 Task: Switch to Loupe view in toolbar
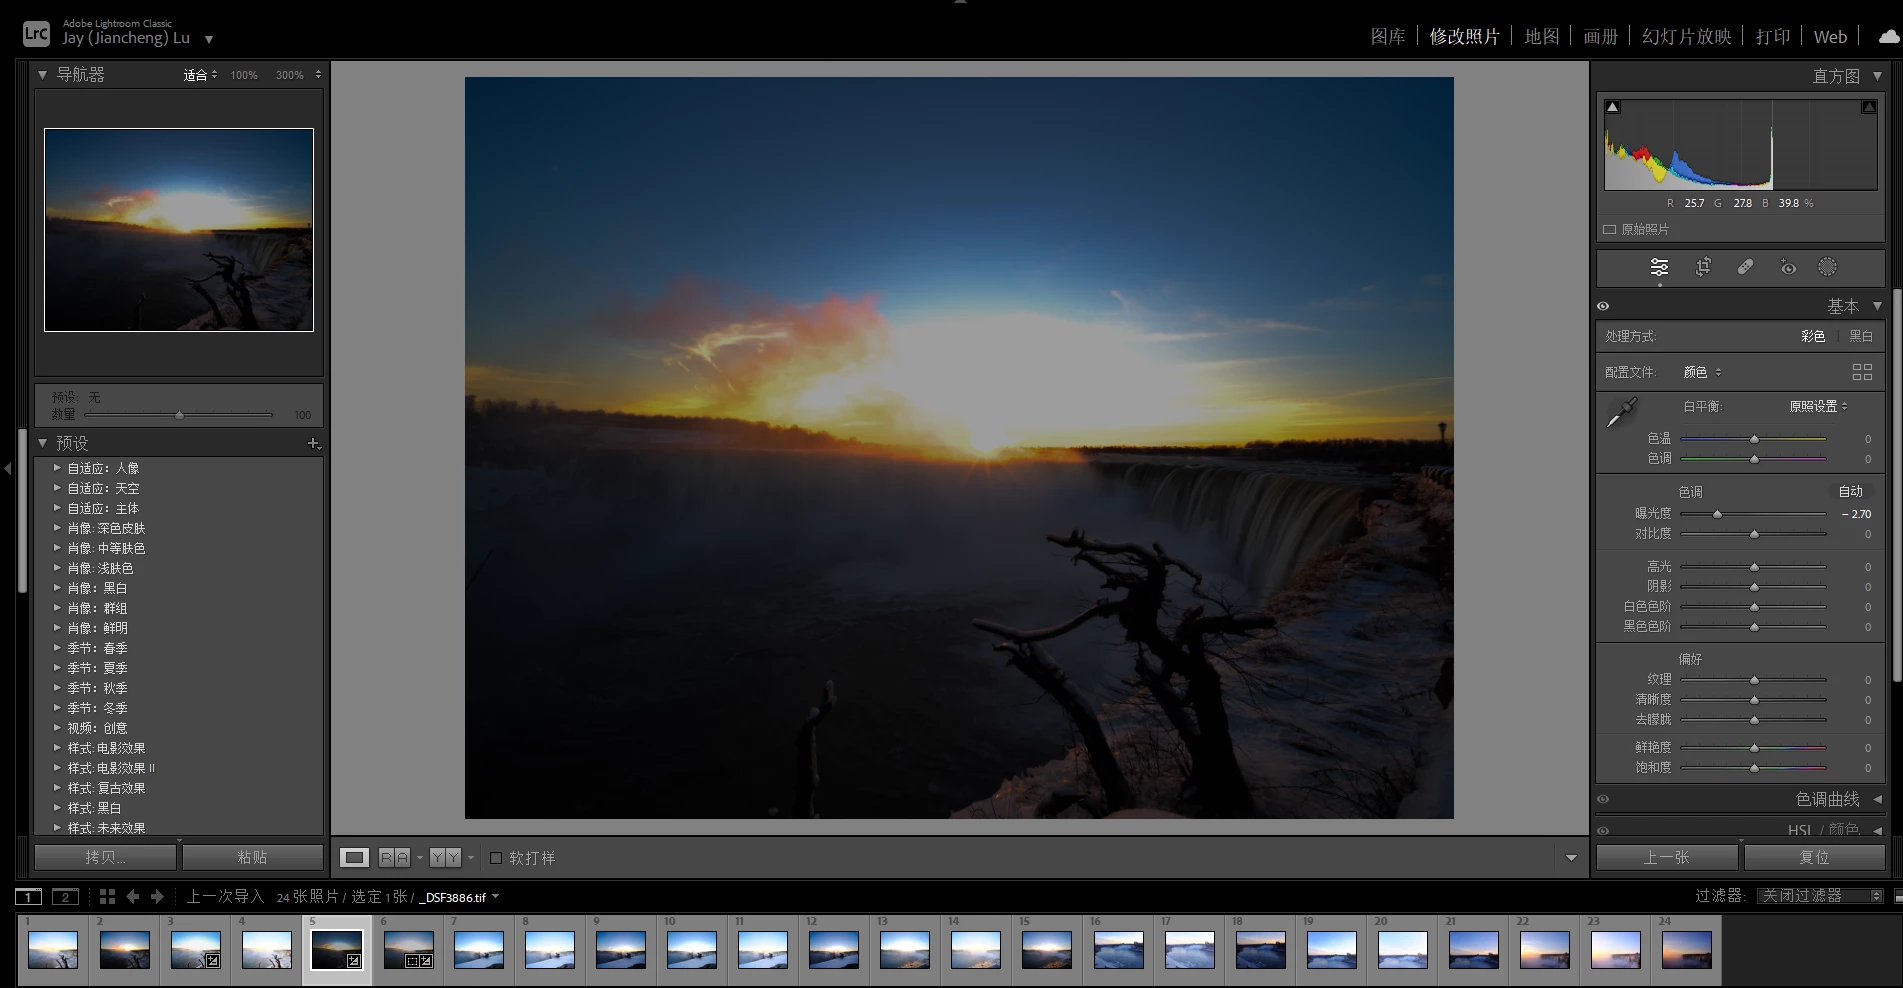(x=354, y=858)
